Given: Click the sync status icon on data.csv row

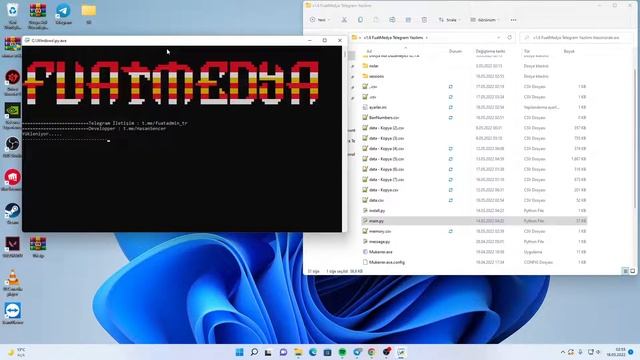Looking at the screenshot, I should tap(451, 200).
